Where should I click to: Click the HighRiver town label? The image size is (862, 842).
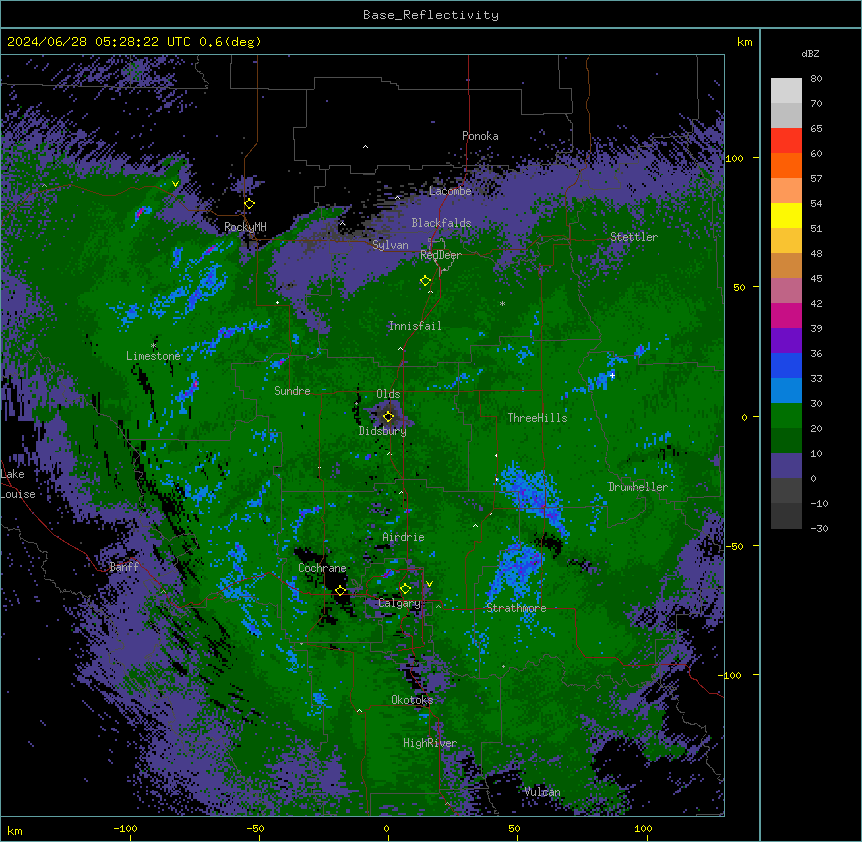pyautogui.click(x=430, y=743)
